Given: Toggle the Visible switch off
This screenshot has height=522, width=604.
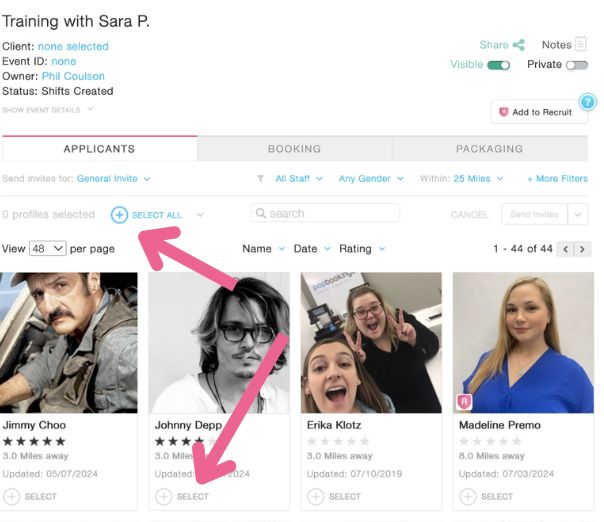Looking at the screenshot, I should click(x=498, y=65).
